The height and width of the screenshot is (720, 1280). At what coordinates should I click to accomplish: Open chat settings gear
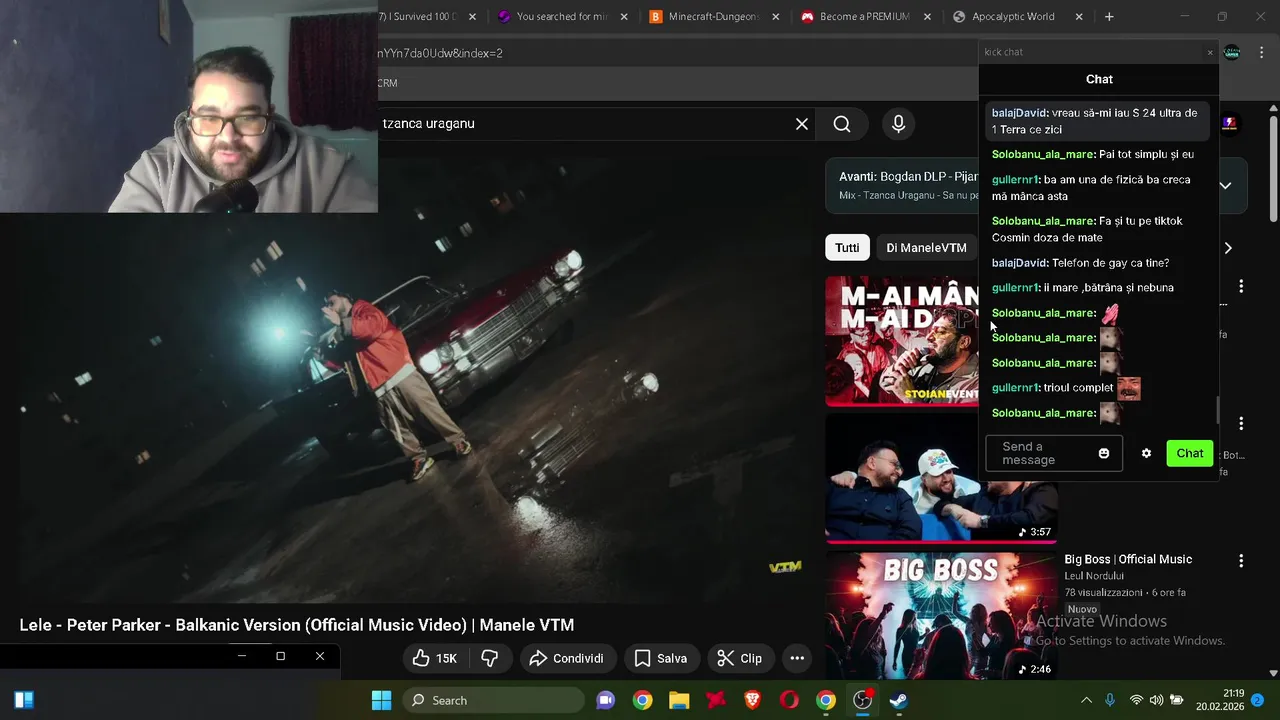(1146, 453)
